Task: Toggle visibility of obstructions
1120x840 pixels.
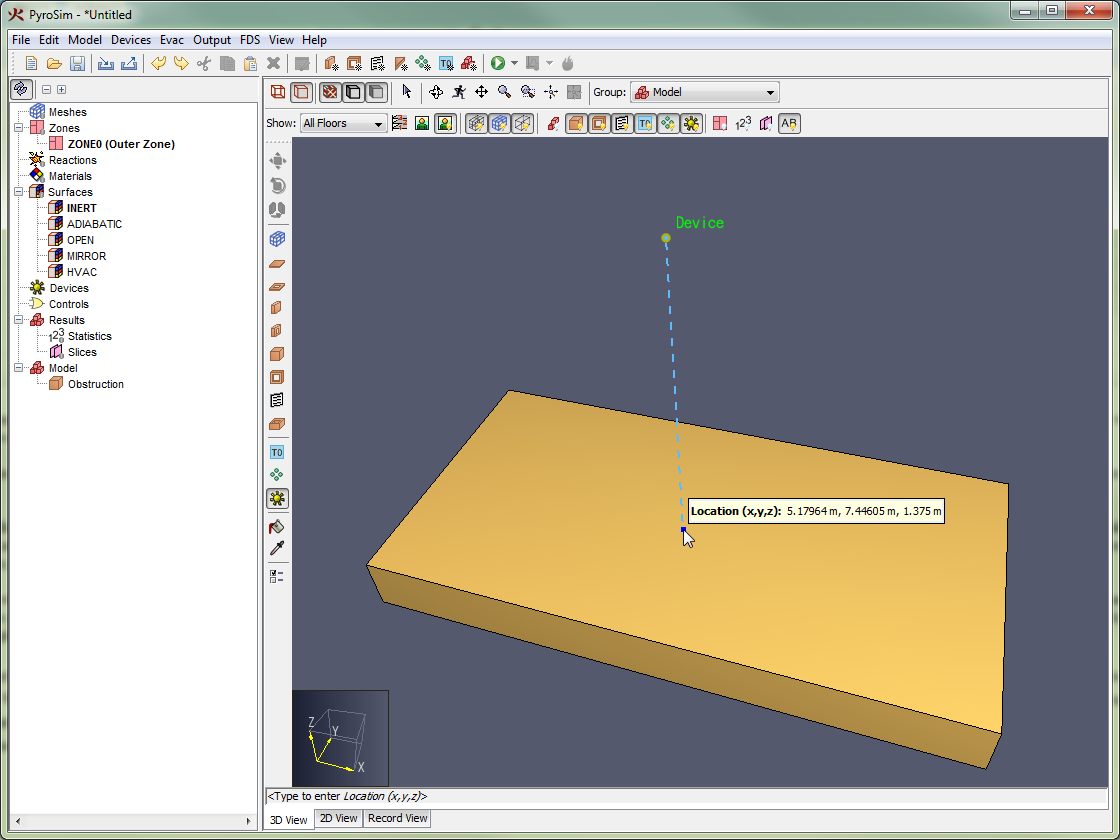Action: click(576, 124)
